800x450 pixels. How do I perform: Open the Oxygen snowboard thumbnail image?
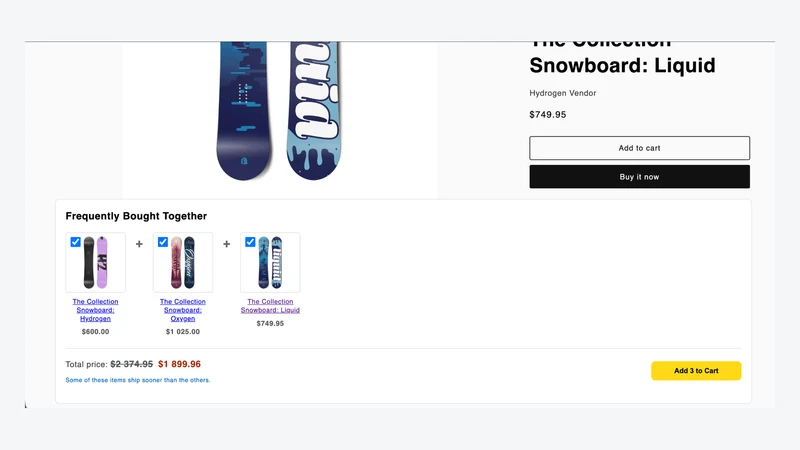[x=183, y=262]
